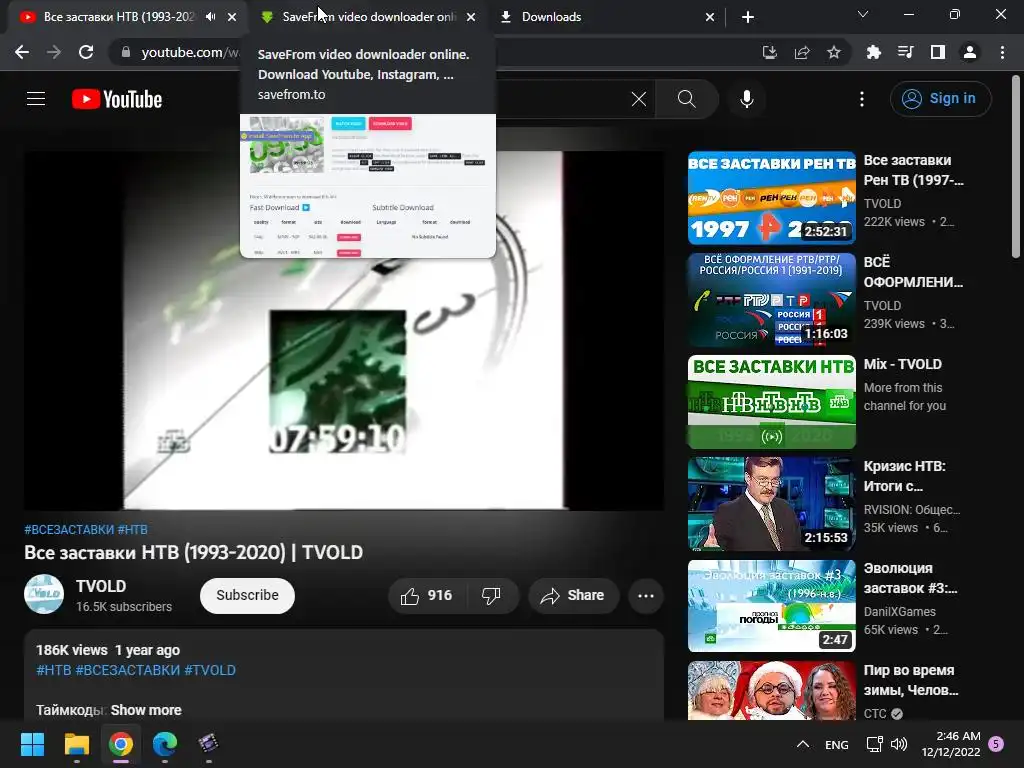Share this page from address bar
The width and height of the screenshot is (1024, 768).
click(802, 52)
